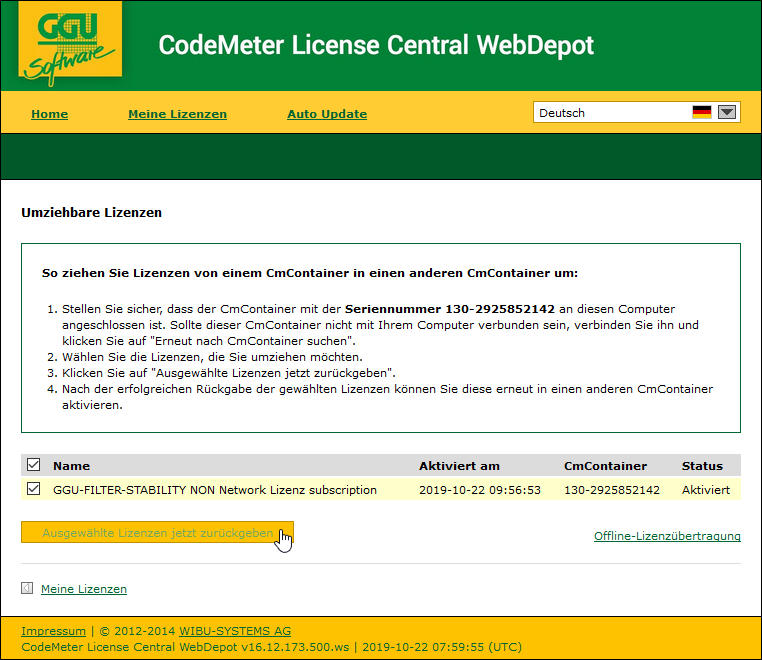Image resolution: width=762 pixels, height=660 pixels.
Task: Click the back arrow icon beside bottom Meine Lizenzen
Action: pos(27,589)
